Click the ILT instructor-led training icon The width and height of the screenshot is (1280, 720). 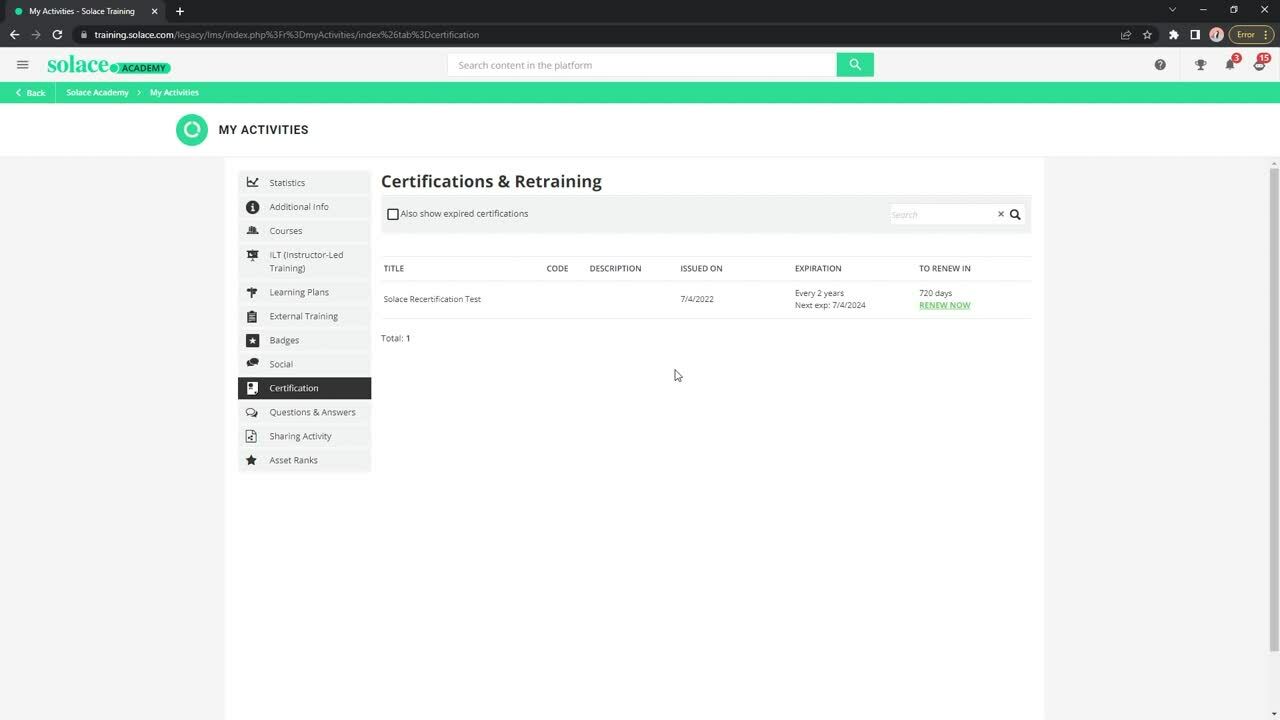click(x=252, y=255)
